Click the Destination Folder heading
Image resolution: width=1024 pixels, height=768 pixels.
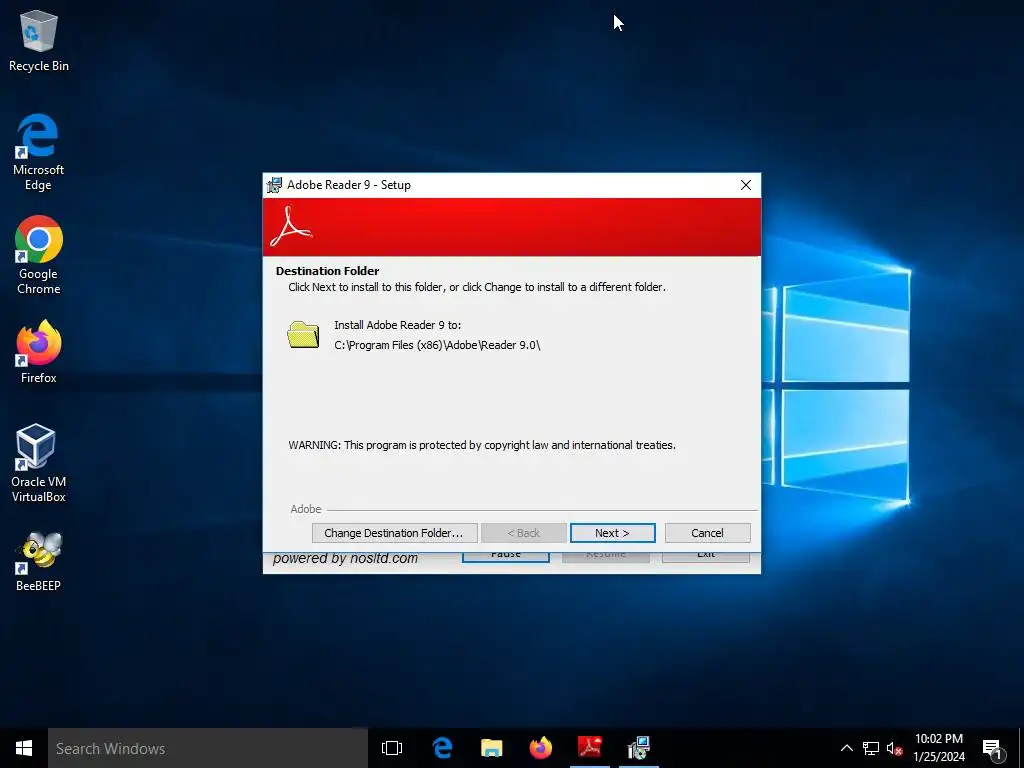[327, 271]
